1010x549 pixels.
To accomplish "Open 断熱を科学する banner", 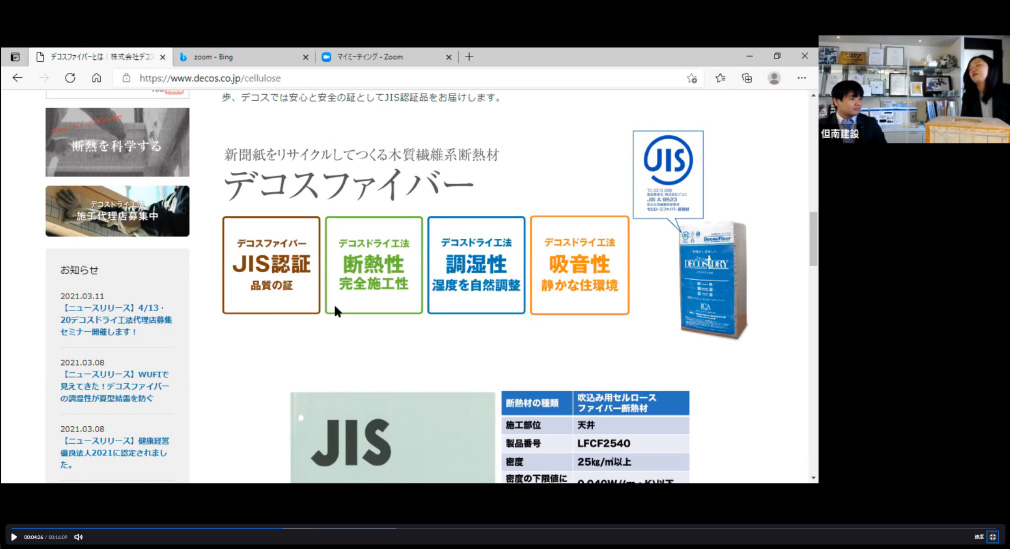I will [117, 142].
